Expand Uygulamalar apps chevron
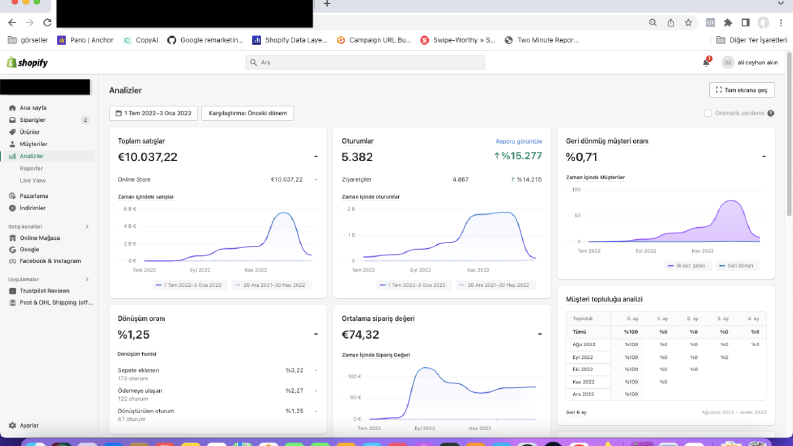The height and width of the screenshot is (446, 793). (x=87, y=279)
